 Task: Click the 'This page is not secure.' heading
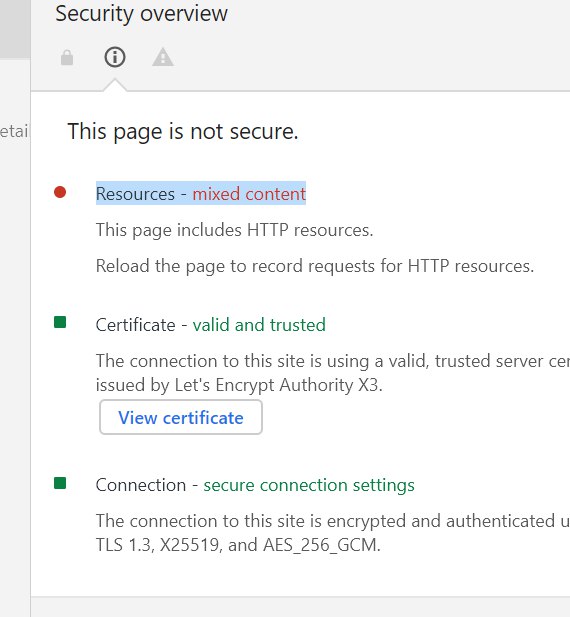point(183,131)
